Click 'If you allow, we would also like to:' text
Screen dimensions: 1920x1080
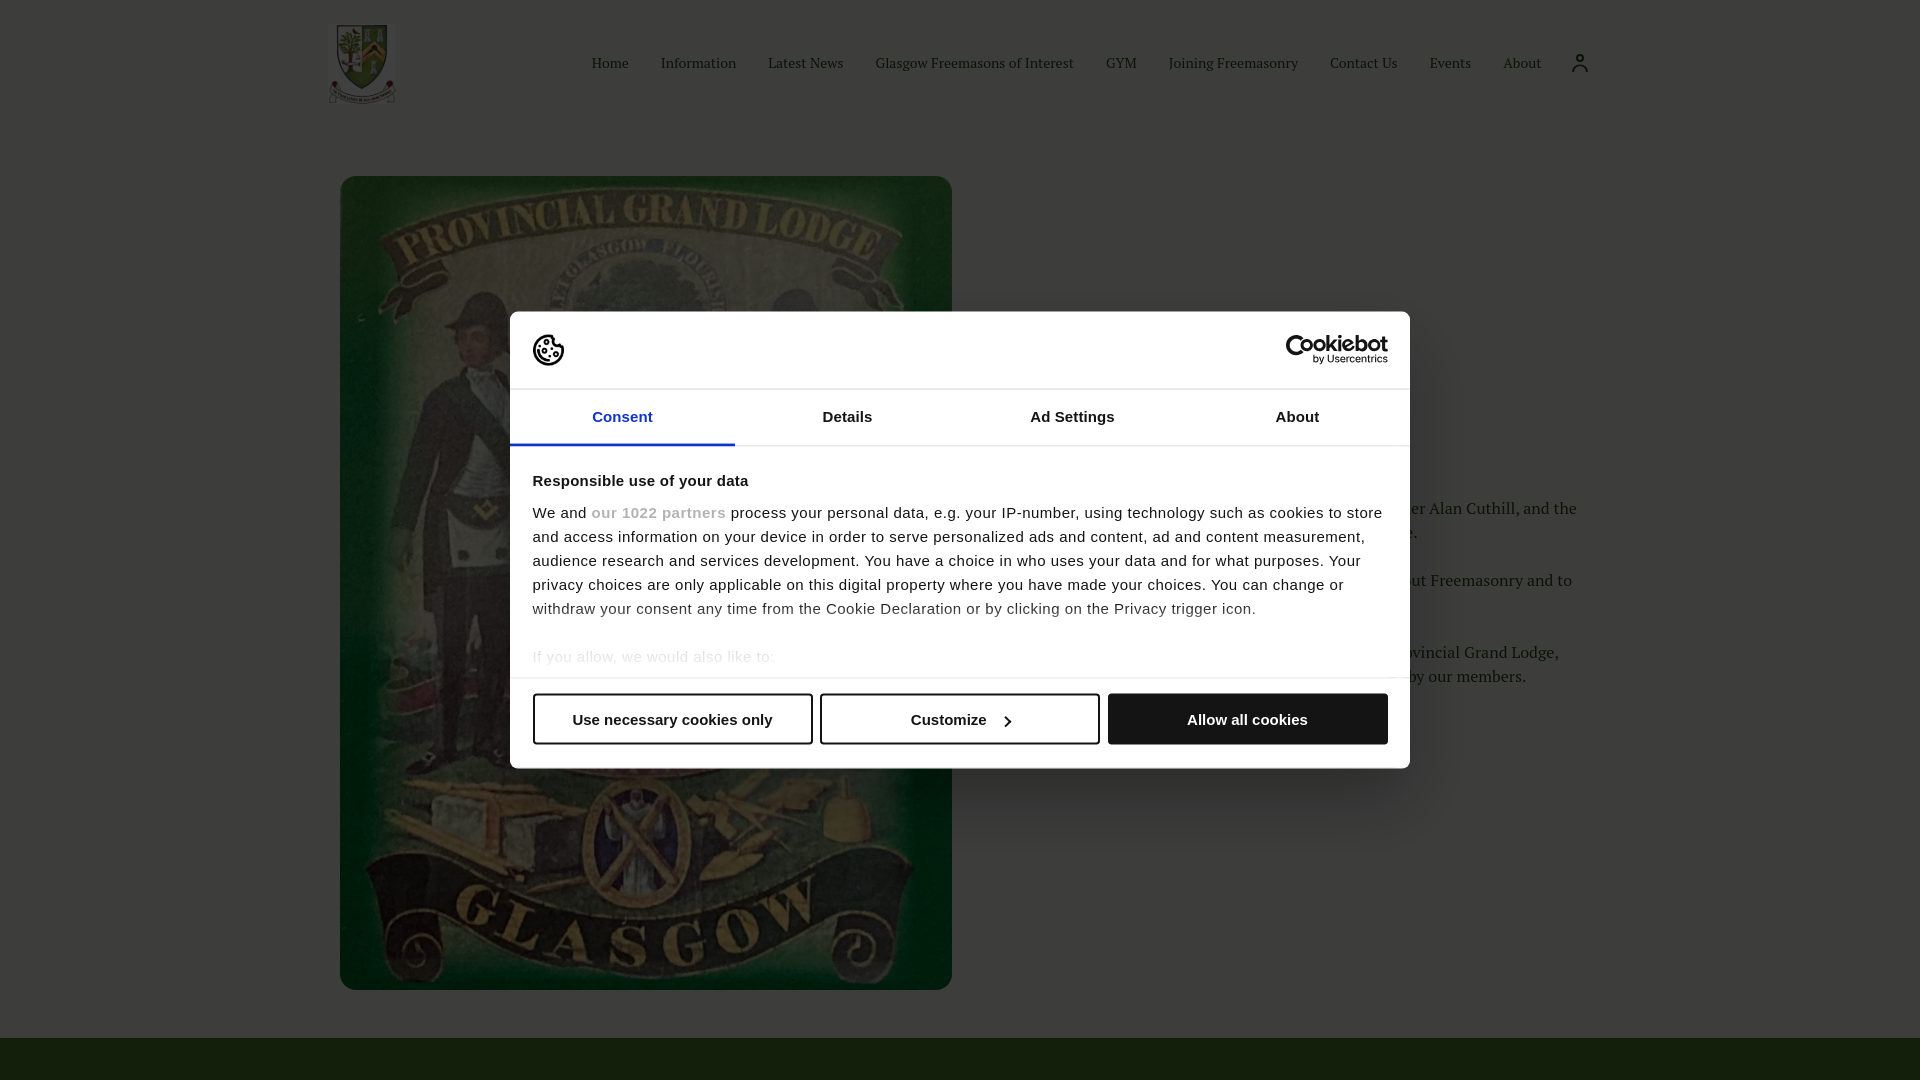point(653,657)
